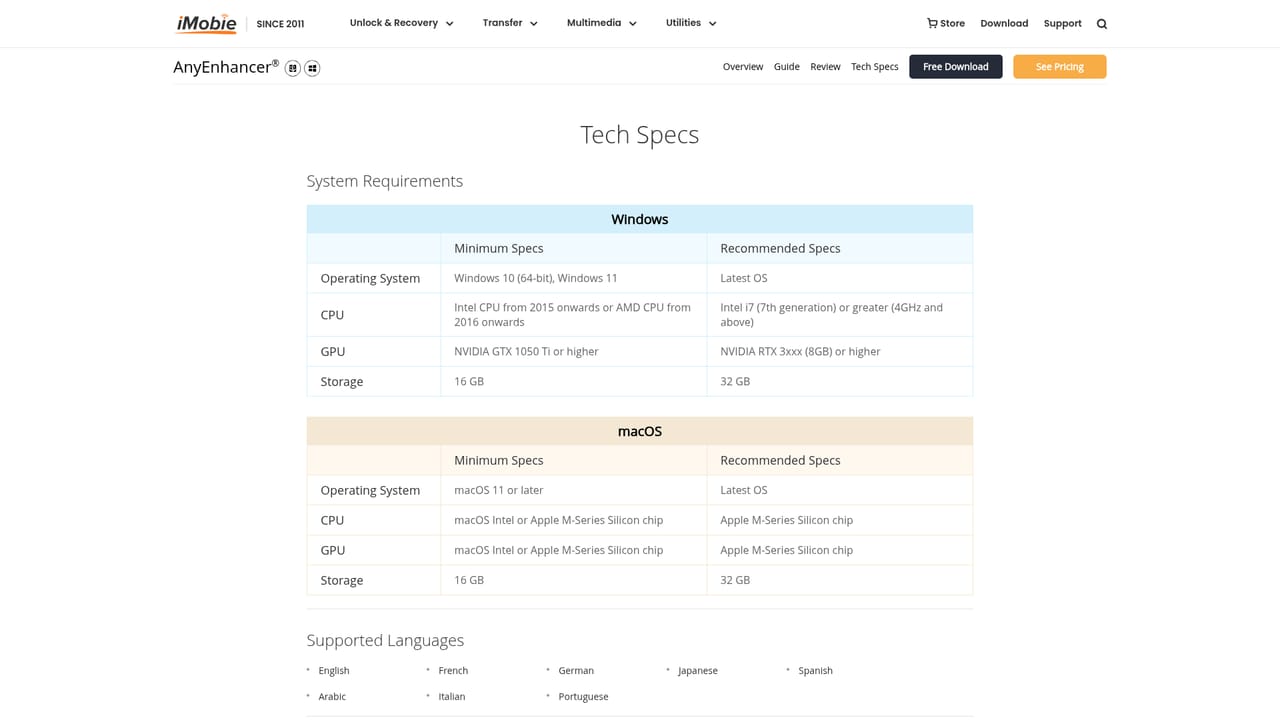Screen dimensions: 1280x720
Task: Click the See Pricing button
Action: click(1060, 67)
